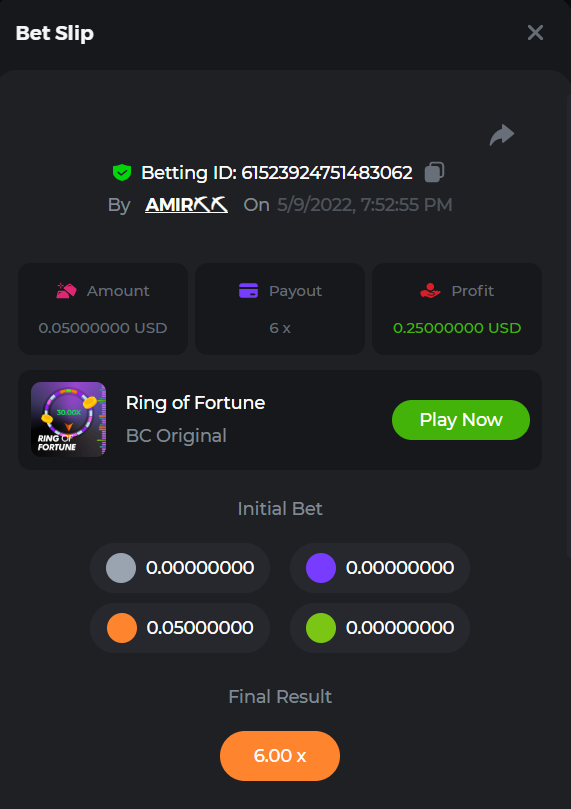Click the purple Payout card icon
571x809 pixels.
(x=249, y=291)
